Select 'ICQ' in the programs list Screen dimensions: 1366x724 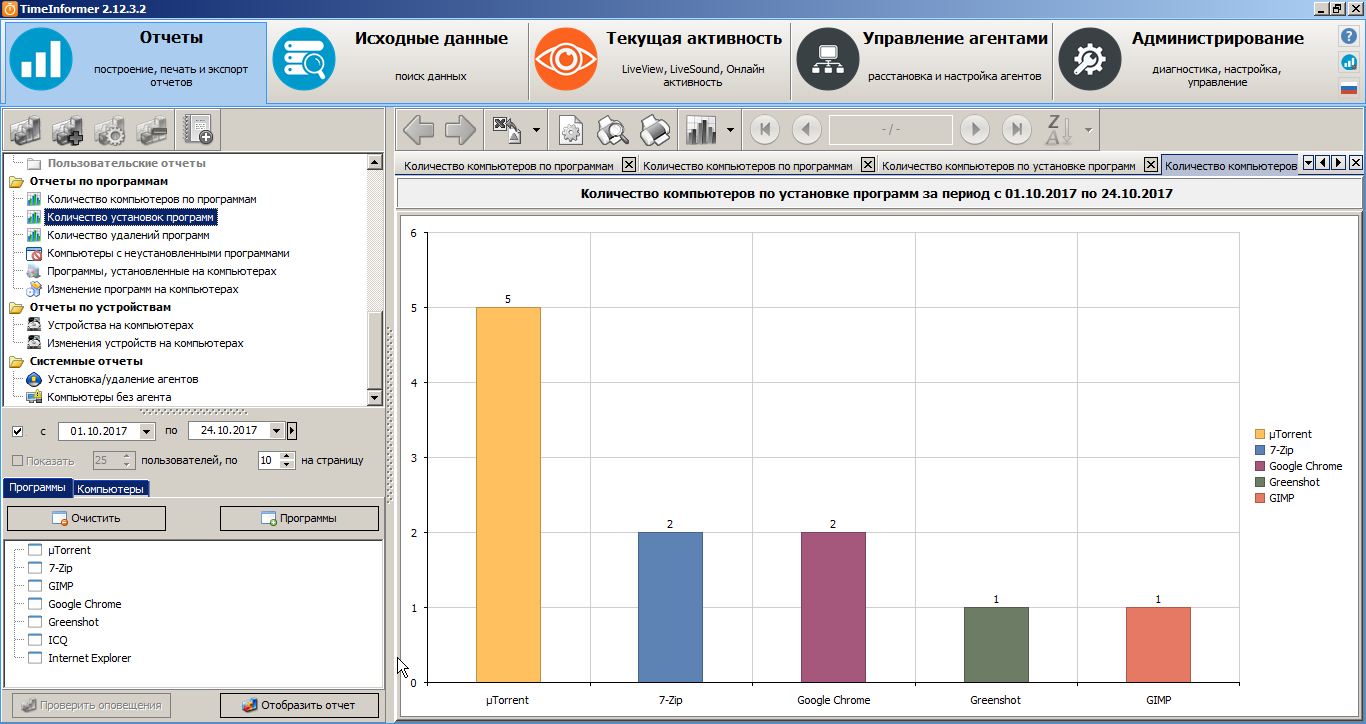click(x=58, y=640)
